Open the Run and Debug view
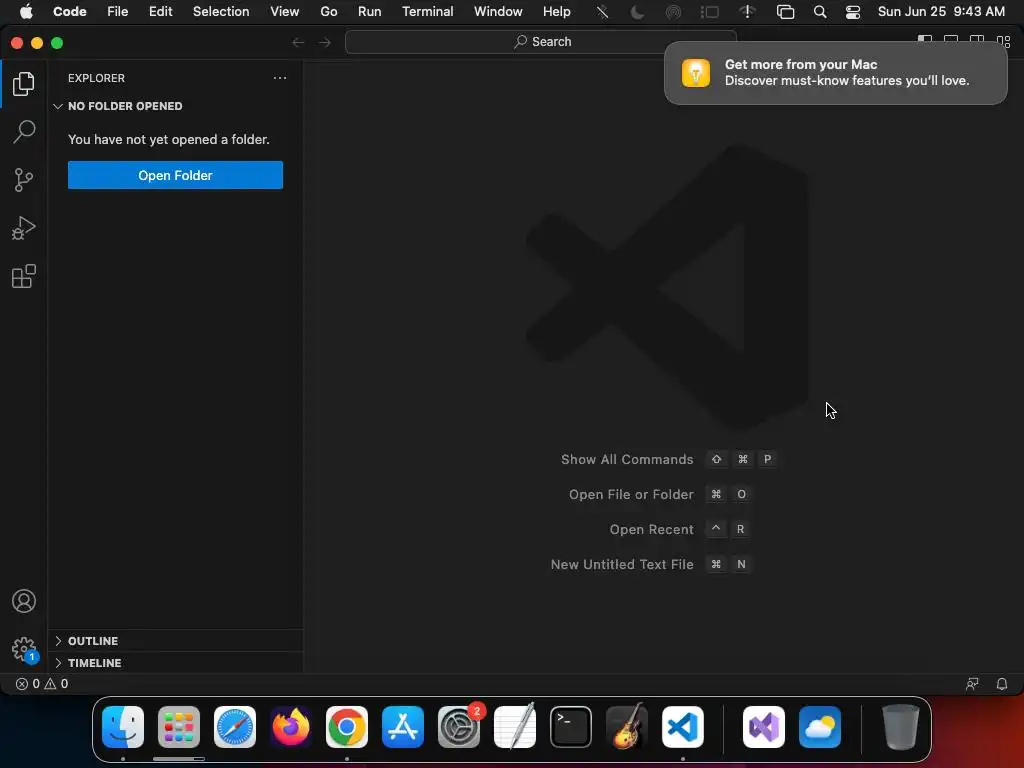Viewport: 1024px width, 768px height. point(24,228)
